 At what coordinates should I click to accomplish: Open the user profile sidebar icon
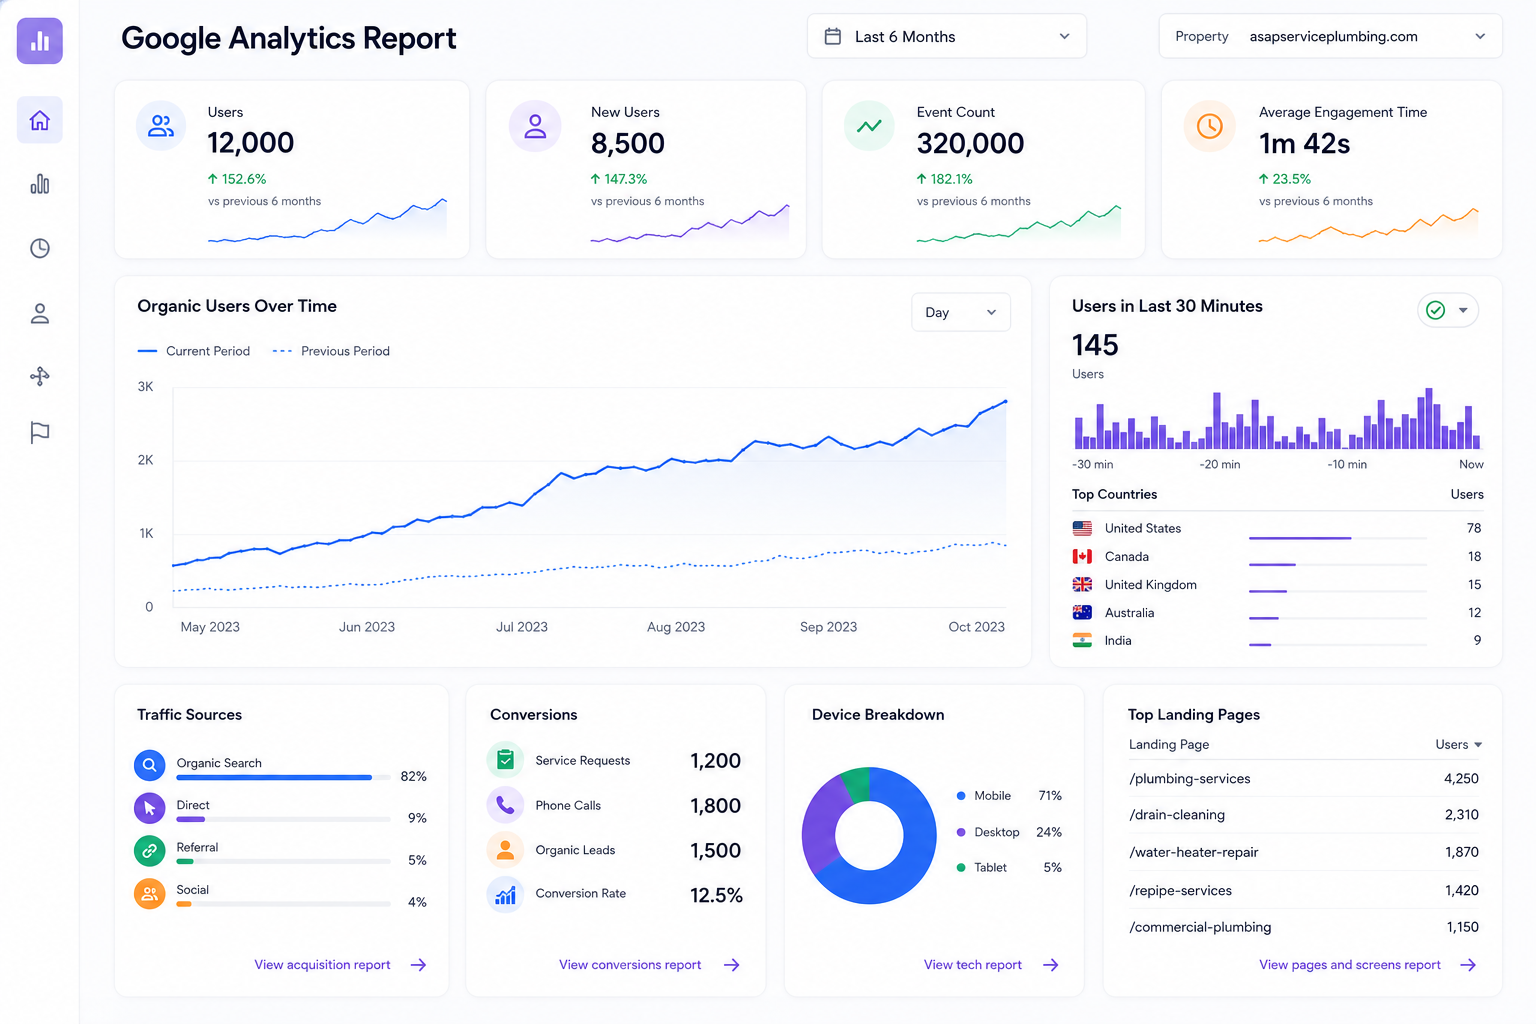click(x=40, y=314)
